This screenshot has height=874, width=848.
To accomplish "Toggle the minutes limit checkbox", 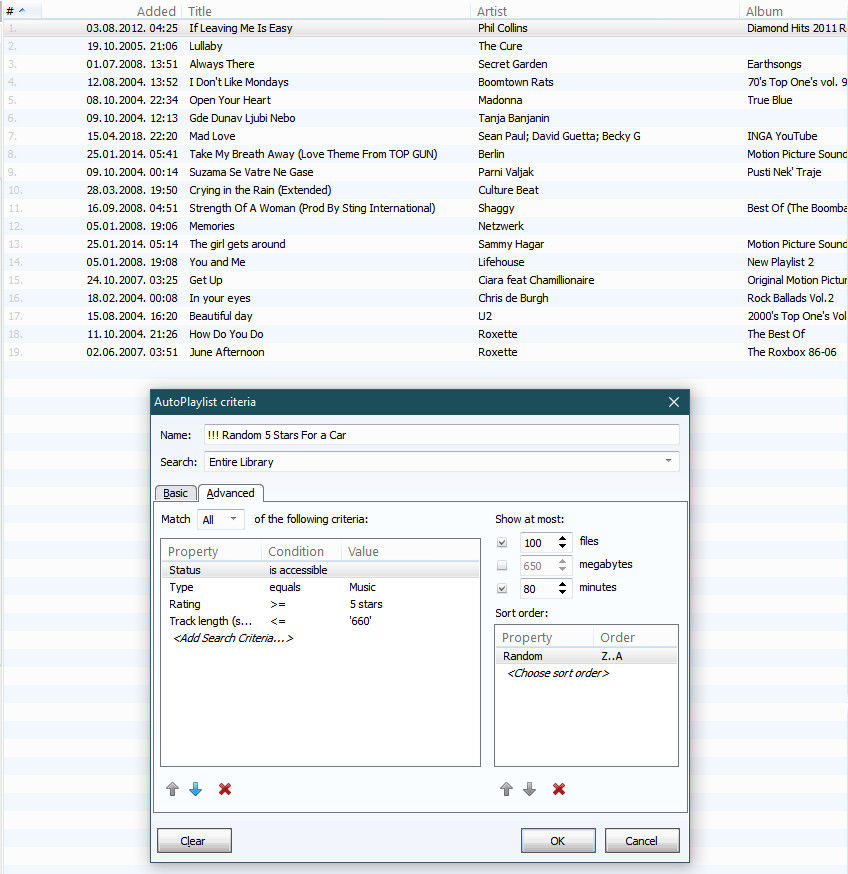I will pyautogui.click(x=502, y=588).
